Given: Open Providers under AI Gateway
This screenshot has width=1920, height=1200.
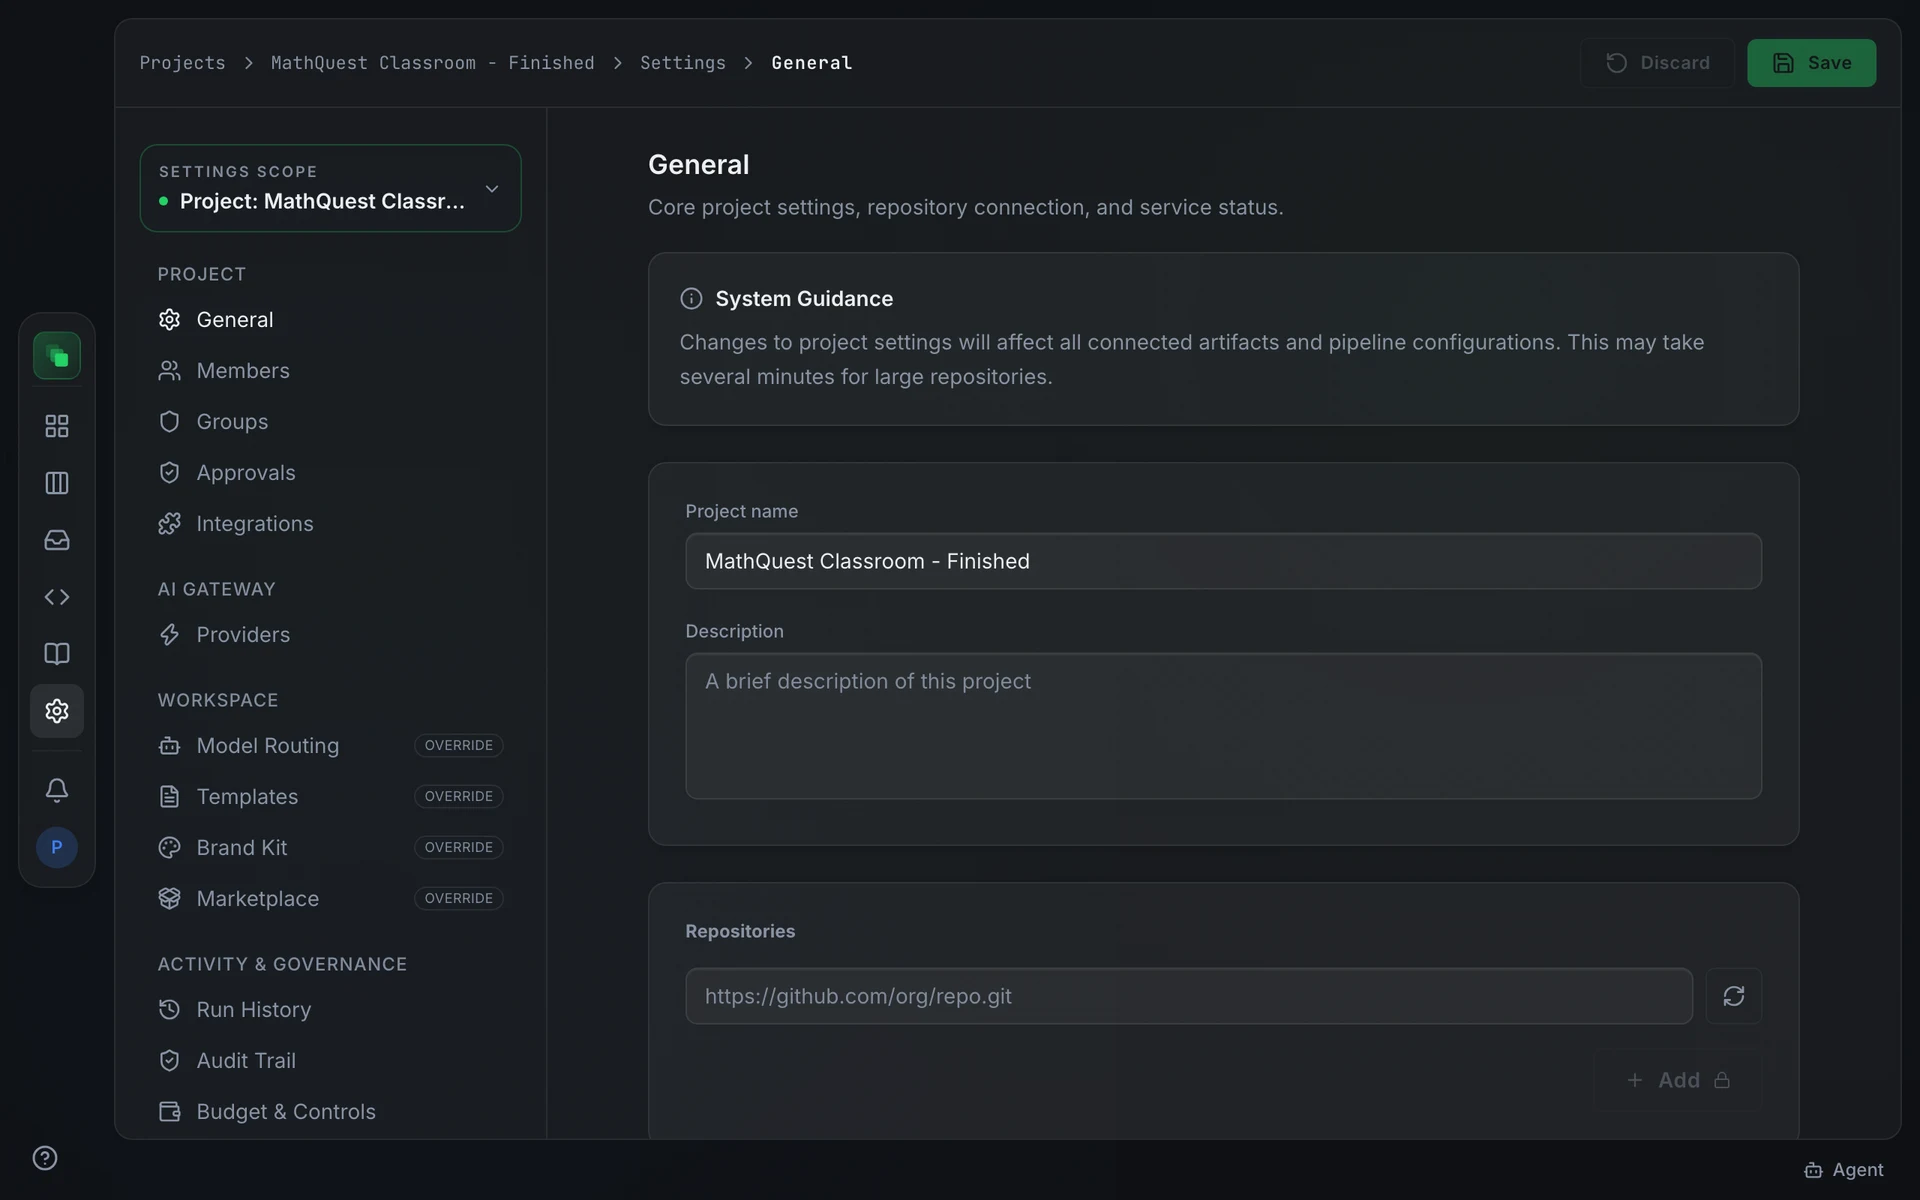Looking at the screenshot, I should tap(330, 635).
